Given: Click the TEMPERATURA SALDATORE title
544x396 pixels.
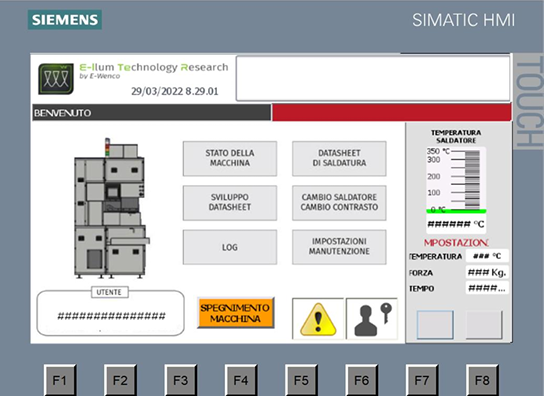Looking at the screenshot, I should click(456, 136).
